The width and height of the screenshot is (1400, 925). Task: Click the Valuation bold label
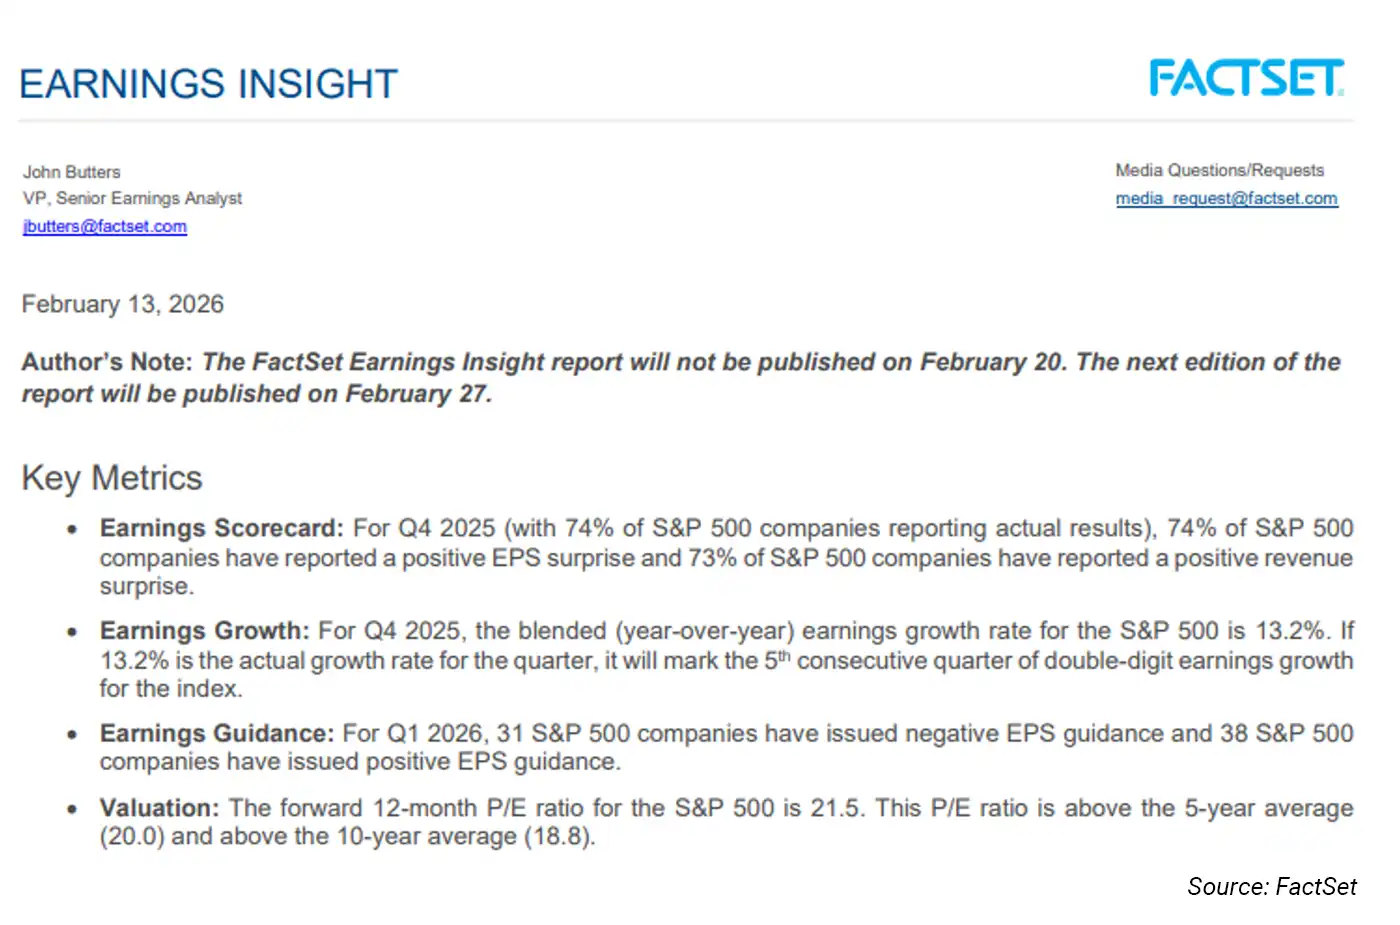(x=159, y=808)
